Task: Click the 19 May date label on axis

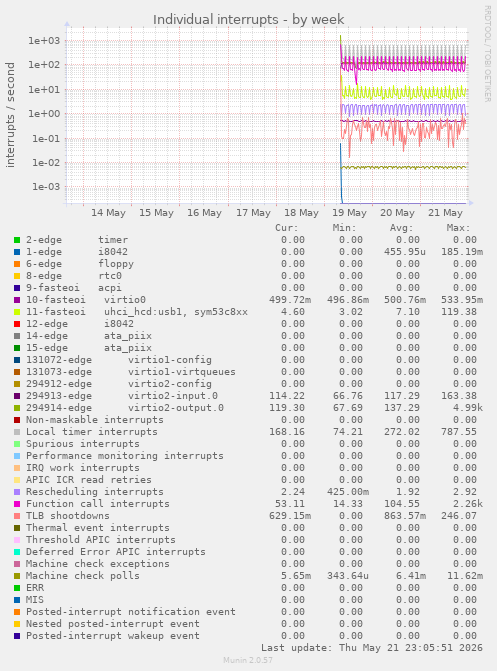Action: point(349,213)
